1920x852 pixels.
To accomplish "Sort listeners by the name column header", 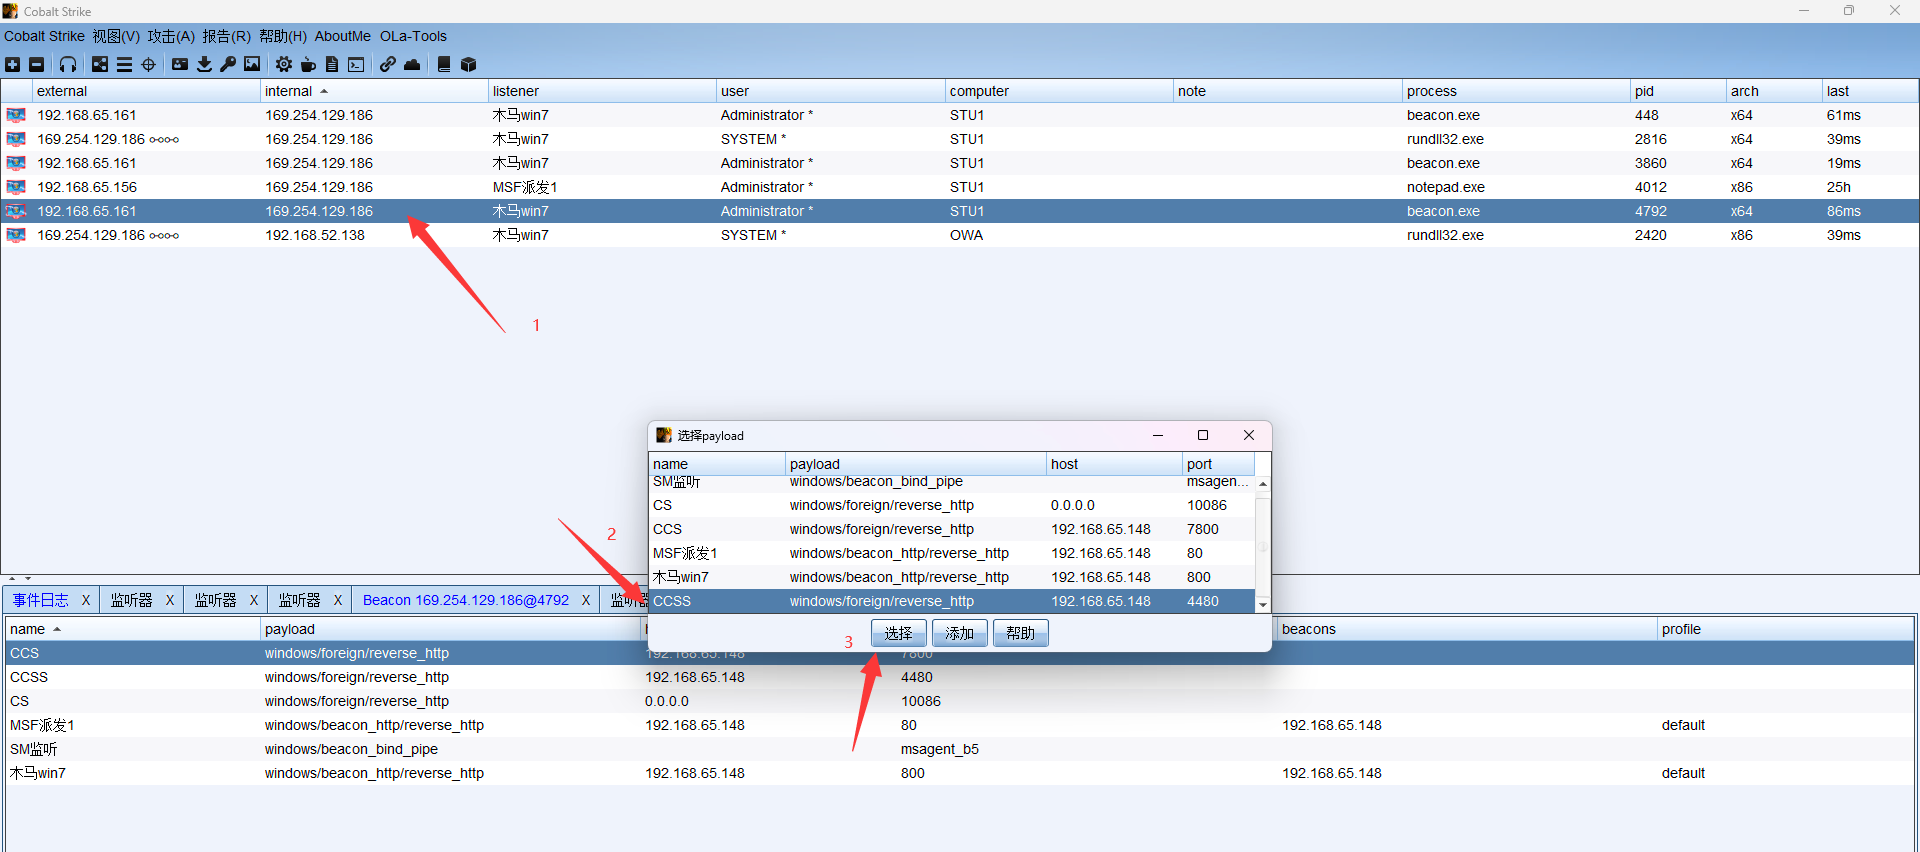I will 28,629.
